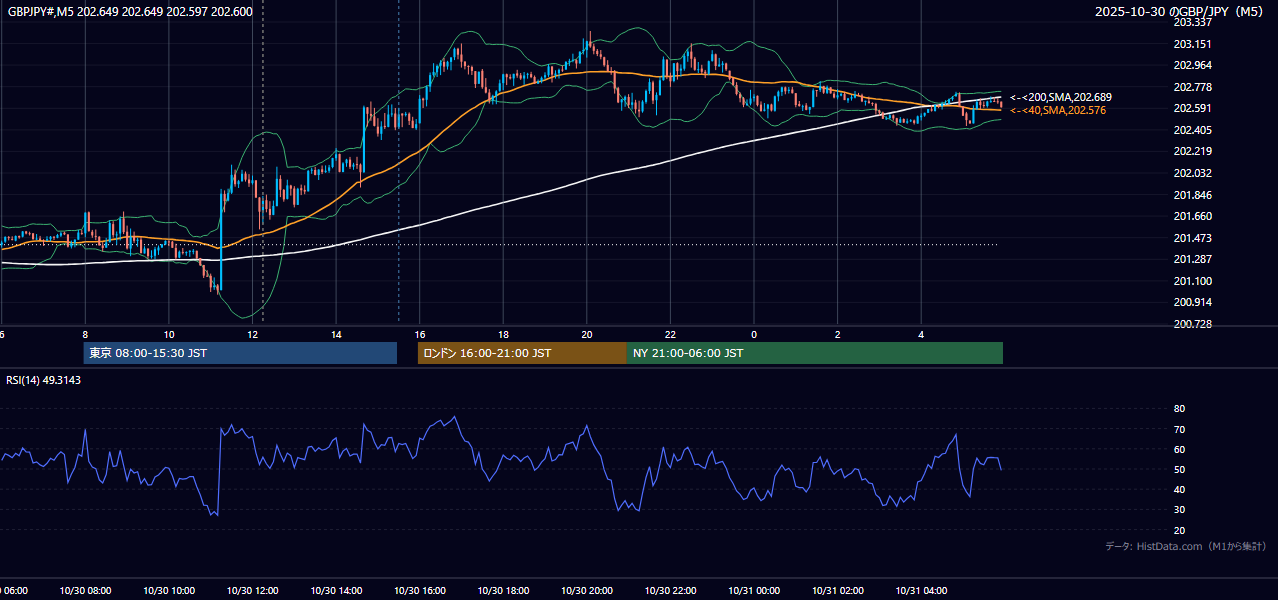Click the price axis label 201.100
Image resolution: width=1278 pixels, height=600 pixels.
coord(1192,281)
